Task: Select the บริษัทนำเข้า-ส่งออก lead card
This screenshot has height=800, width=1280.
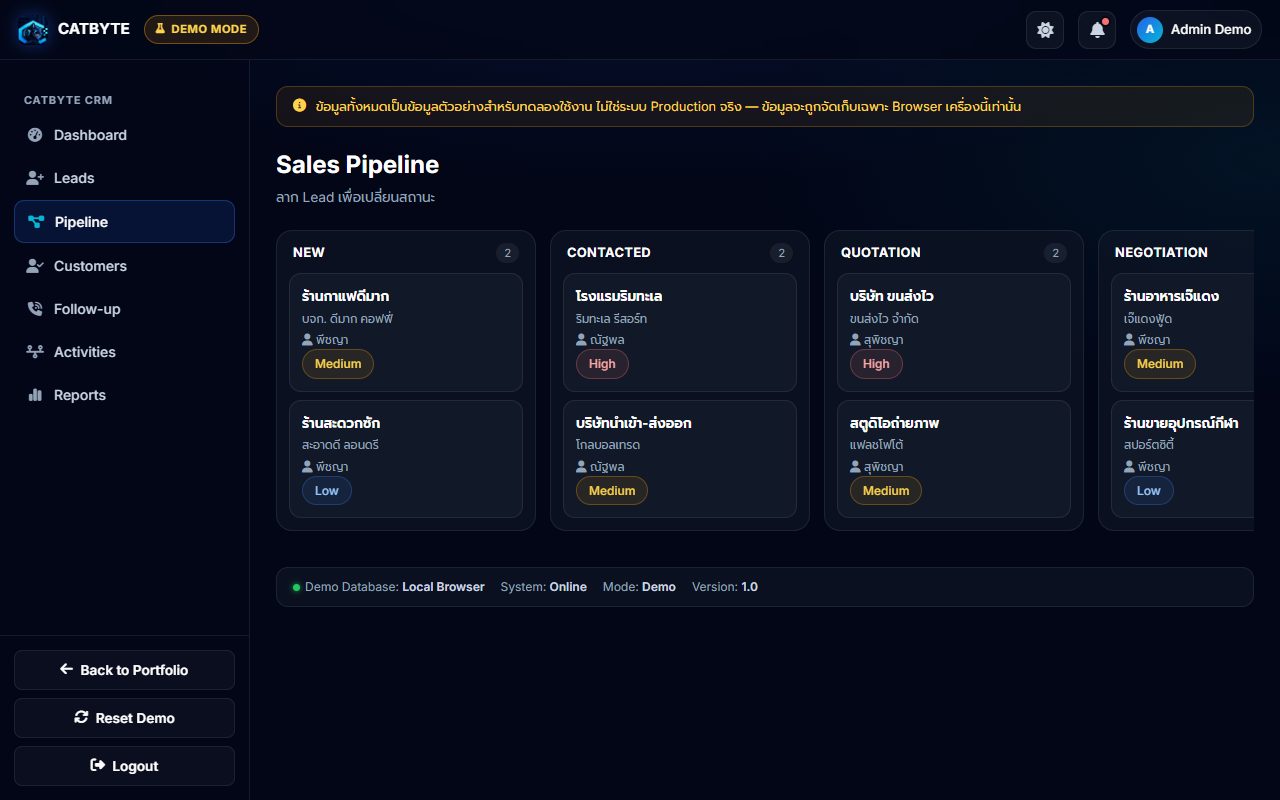Action: 680,459
